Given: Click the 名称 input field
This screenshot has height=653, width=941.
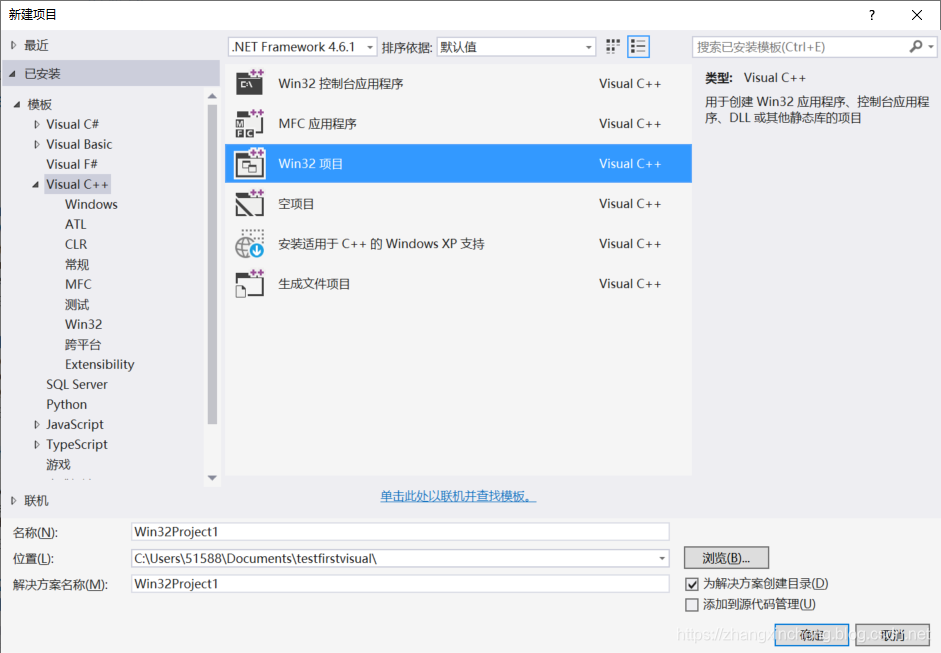Looking at the screenshot, I should click(x=400, y=532).
